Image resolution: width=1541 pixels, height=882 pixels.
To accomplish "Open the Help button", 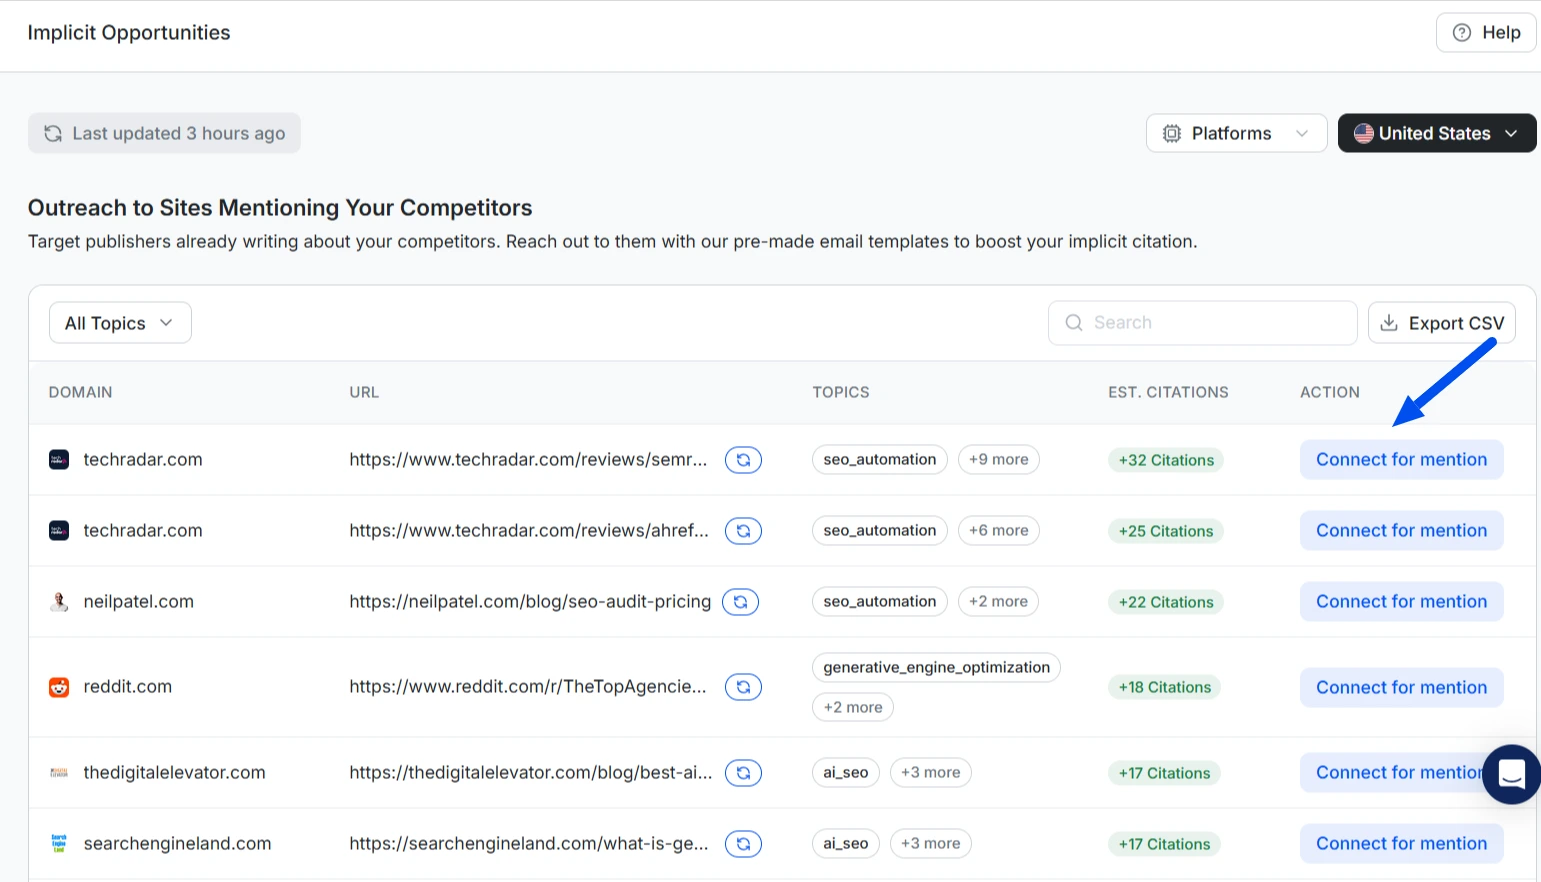I will coord(1486,32).
